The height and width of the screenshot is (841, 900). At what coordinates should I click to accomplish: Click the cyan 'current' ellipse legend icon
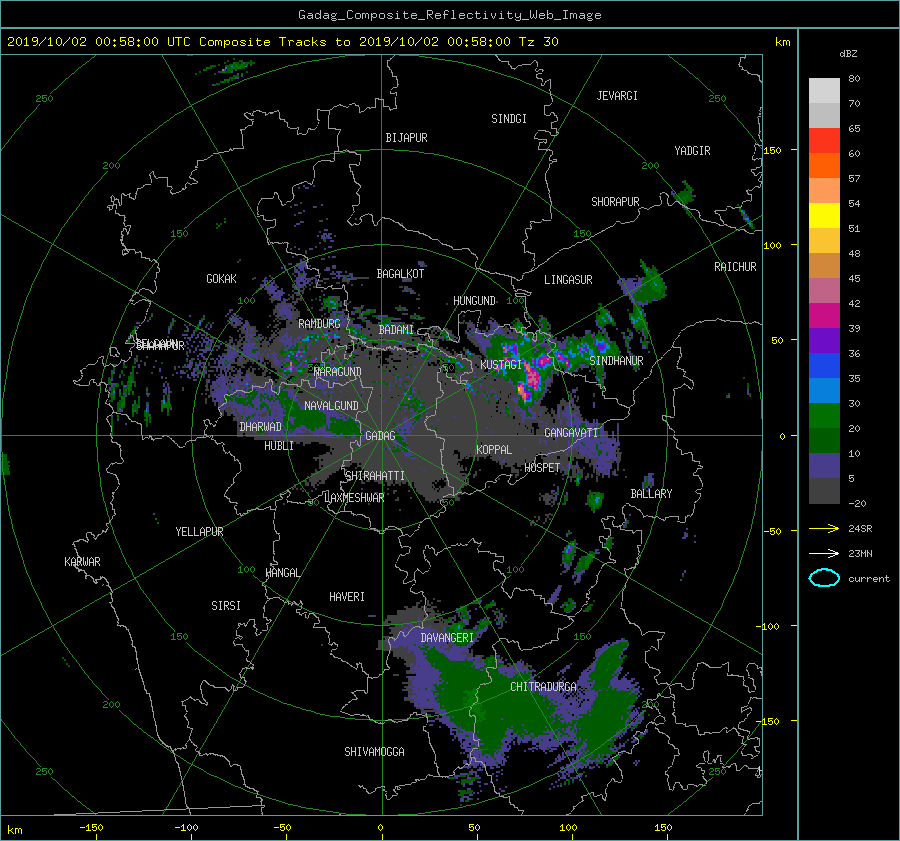[824, 578]
